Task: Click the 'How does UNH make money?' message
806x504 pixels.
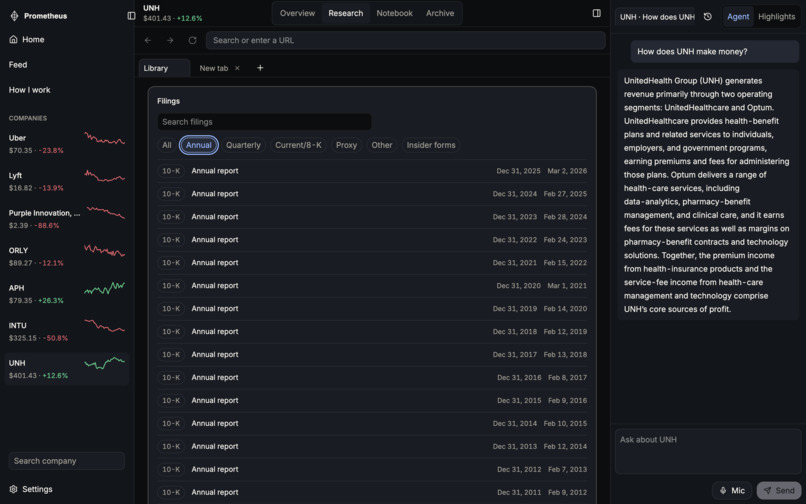Action: pyautogui.click(x=715, y=51)
